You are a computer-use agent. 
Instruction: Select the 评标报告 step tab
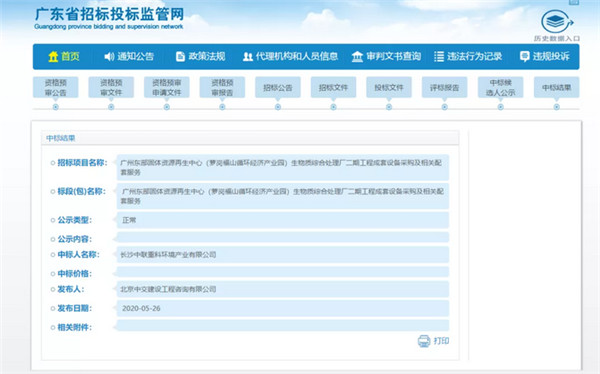(444, 87)
